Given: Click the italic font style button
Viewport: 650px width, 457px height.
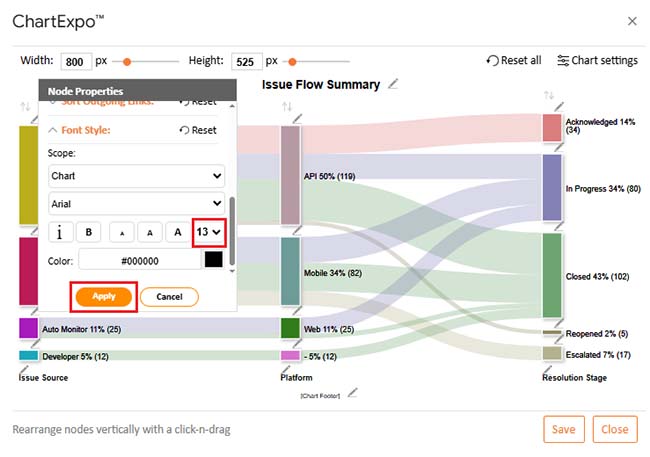Looking at the screenshot, I should coord(60,232).
